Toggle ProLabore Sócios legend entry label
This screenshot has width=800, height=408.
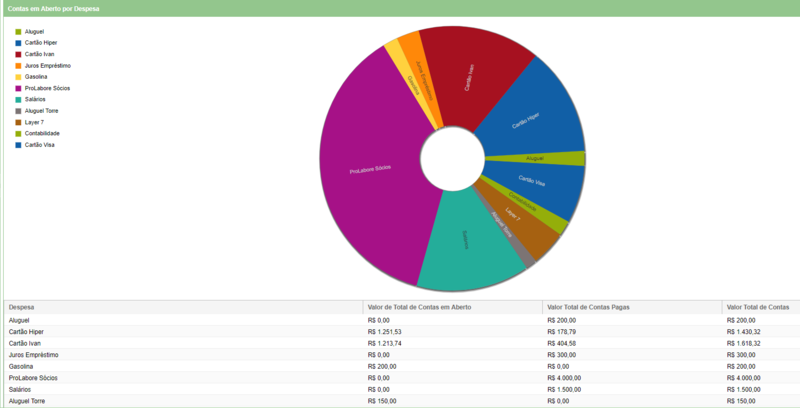coord(47,88)
